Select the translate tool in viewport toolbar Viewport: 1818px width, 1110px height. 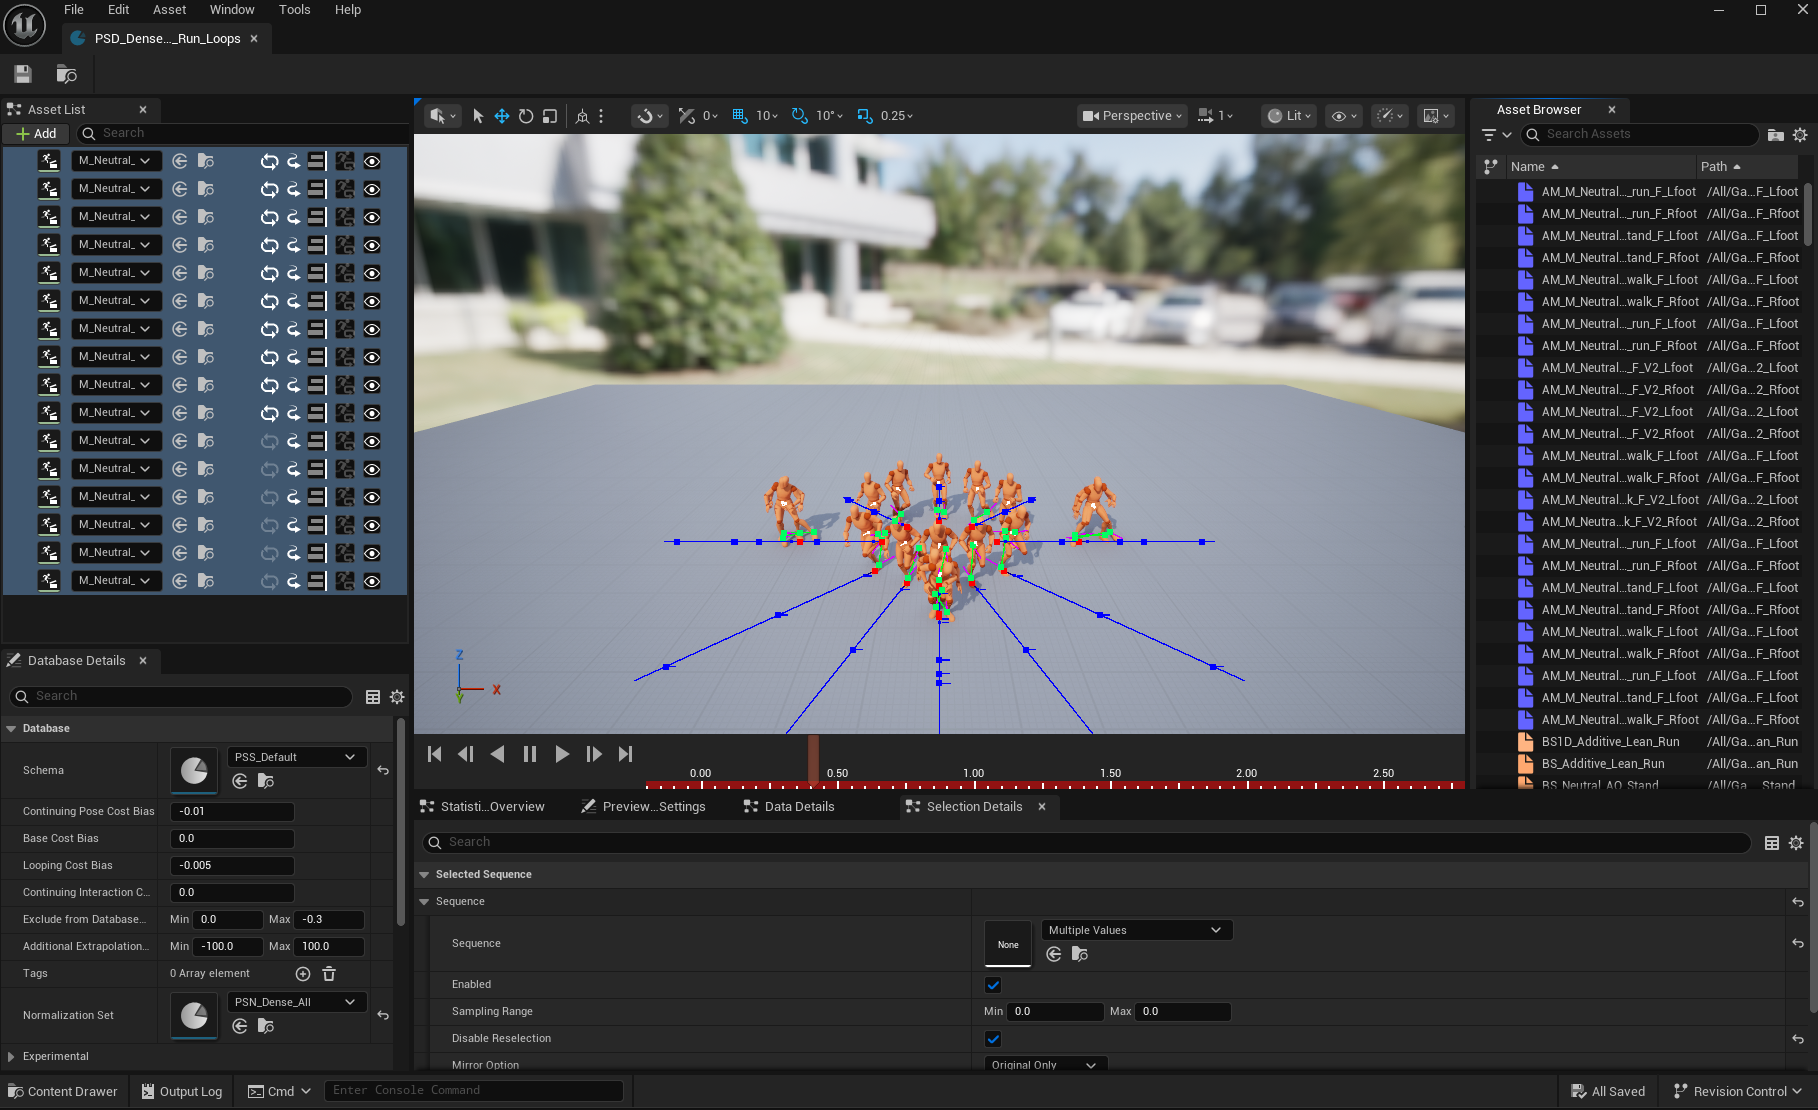(502, 116)
